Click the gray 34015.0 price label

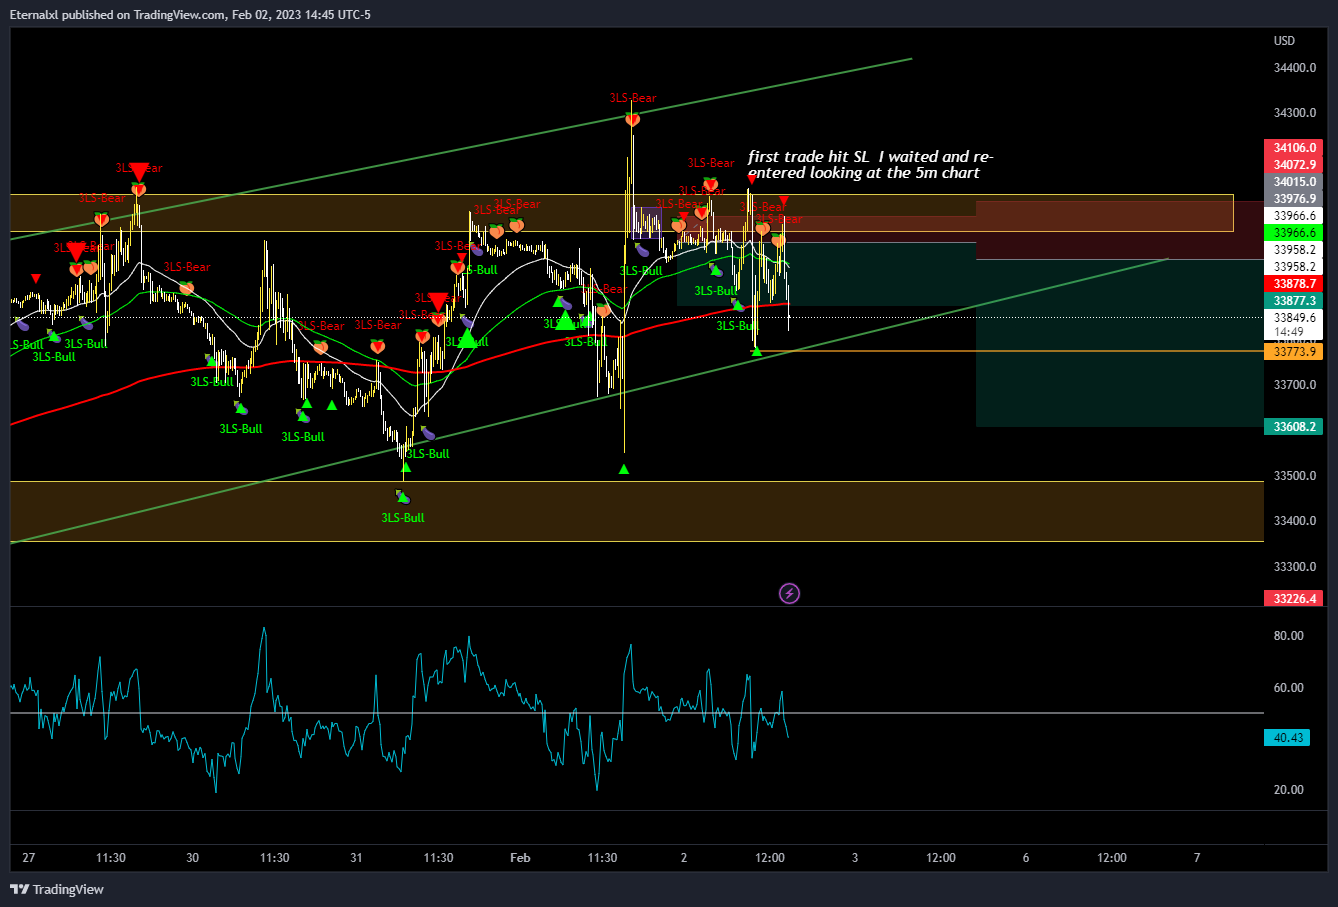coord(1294,182)
